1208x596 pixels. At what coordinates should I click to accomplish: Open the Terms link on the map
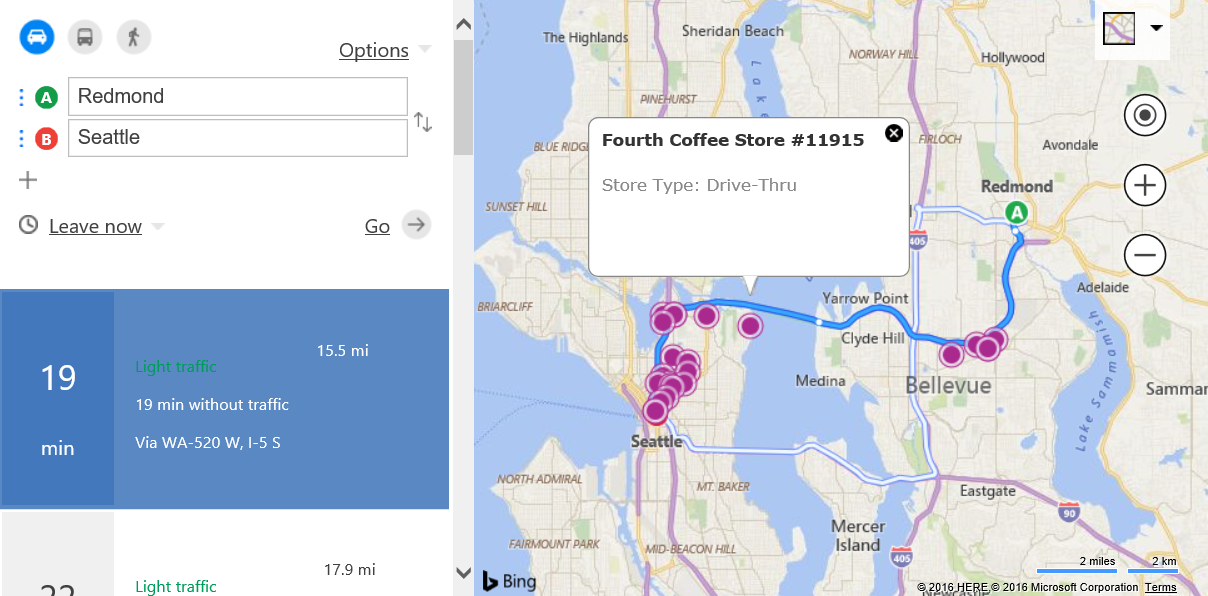(1161, 587)
